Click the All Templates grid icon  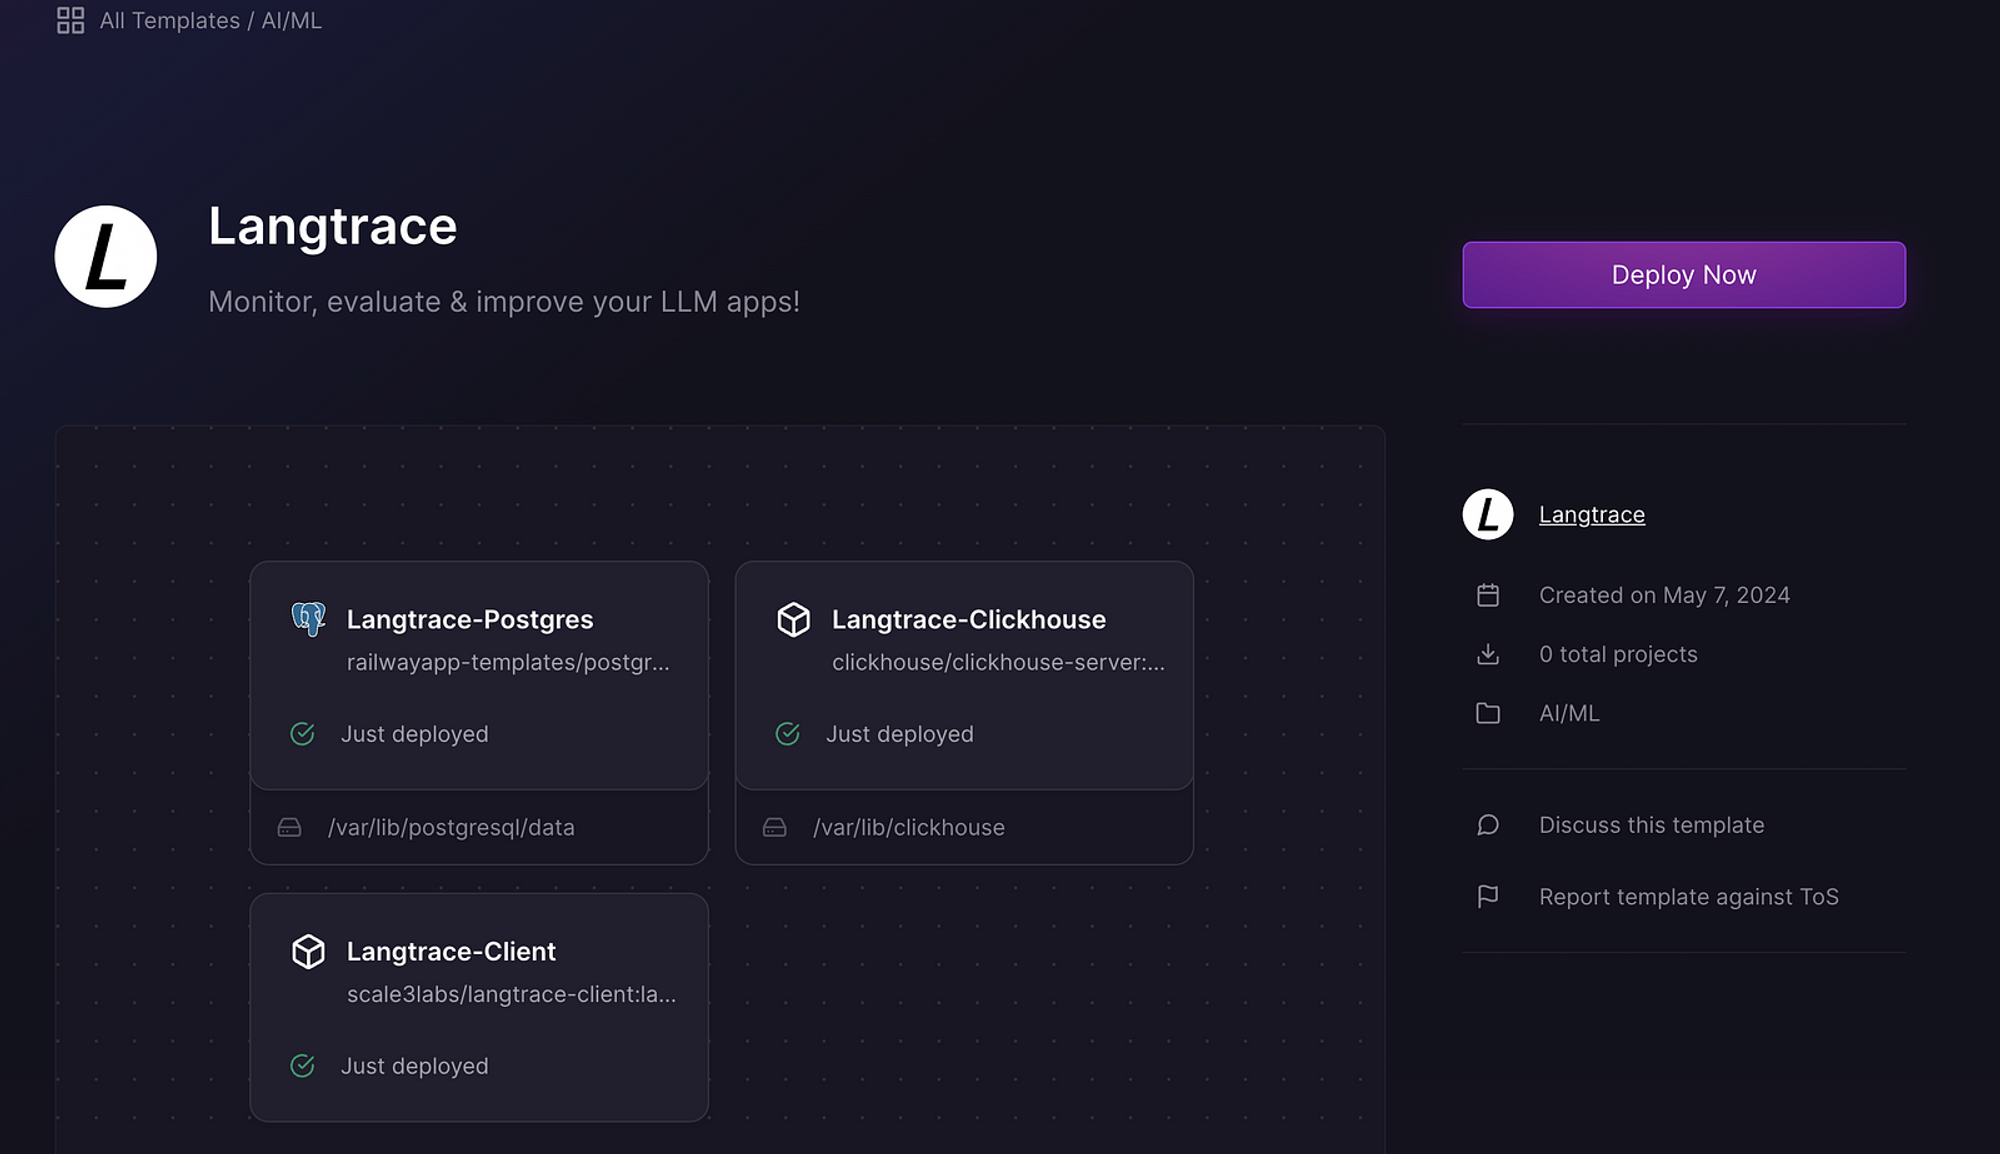point(70,20)
